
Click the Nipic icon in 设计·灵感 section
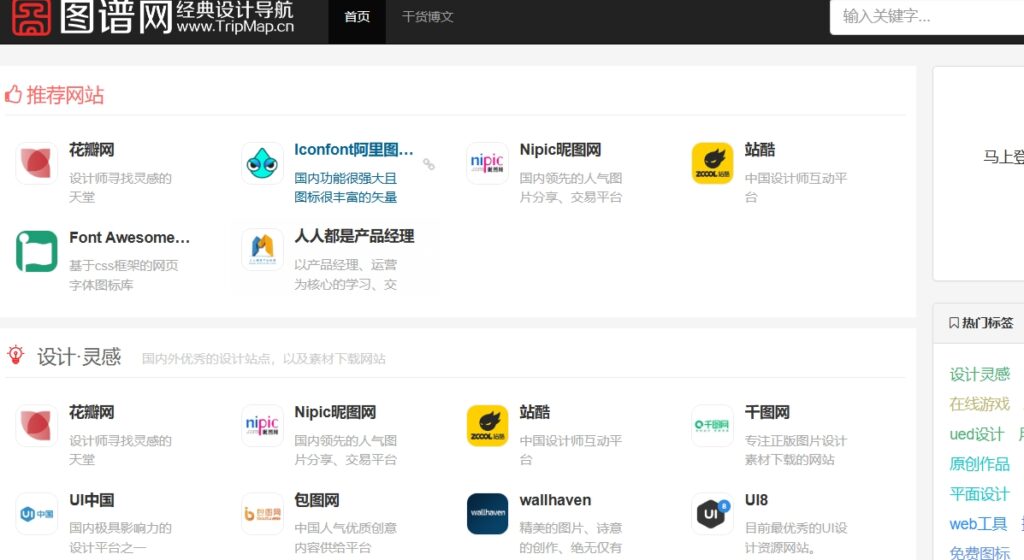262,426
